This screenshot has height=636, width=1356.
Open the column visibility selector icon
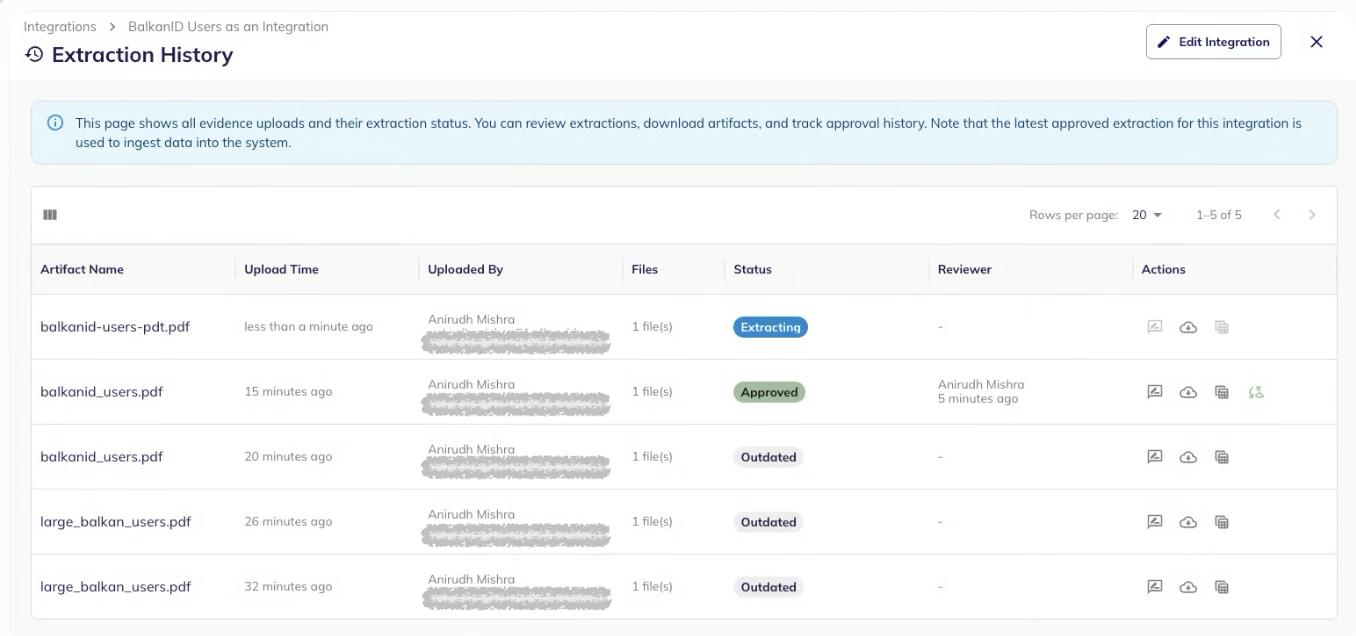pyautogui.click(x=50, y=215)
